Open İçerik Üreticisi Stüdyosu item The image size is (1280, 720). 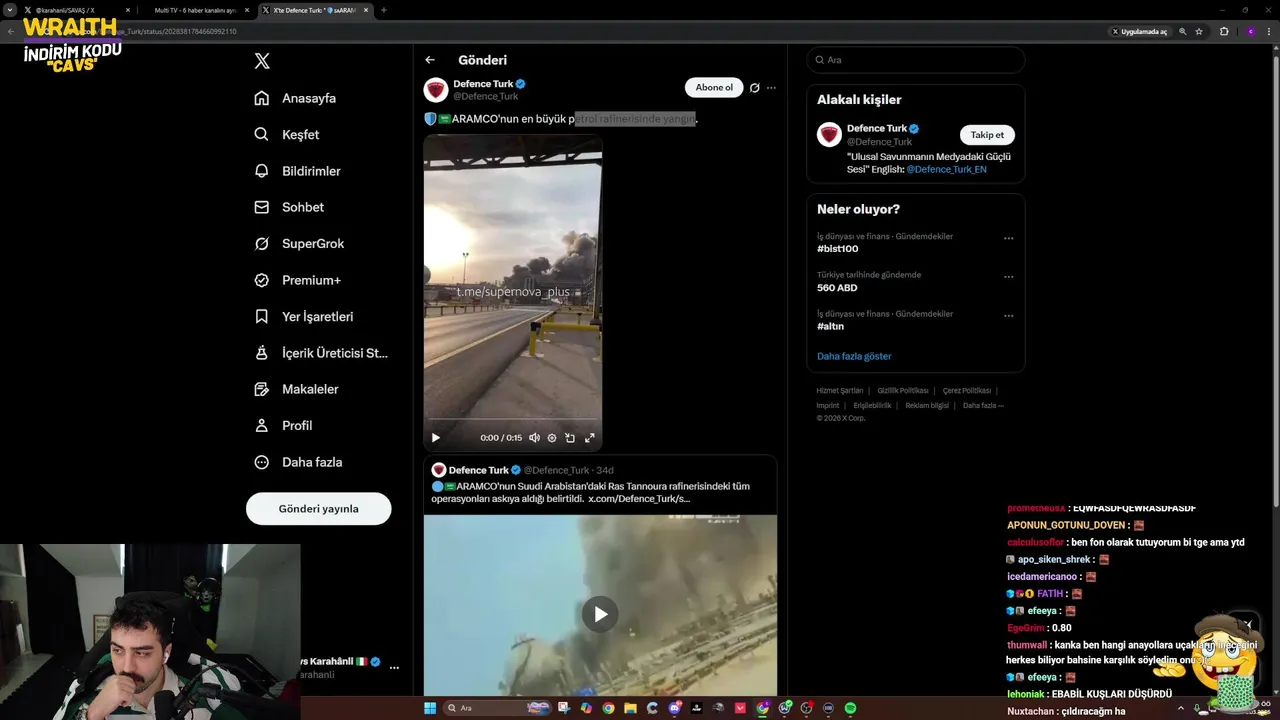point(321,353)
